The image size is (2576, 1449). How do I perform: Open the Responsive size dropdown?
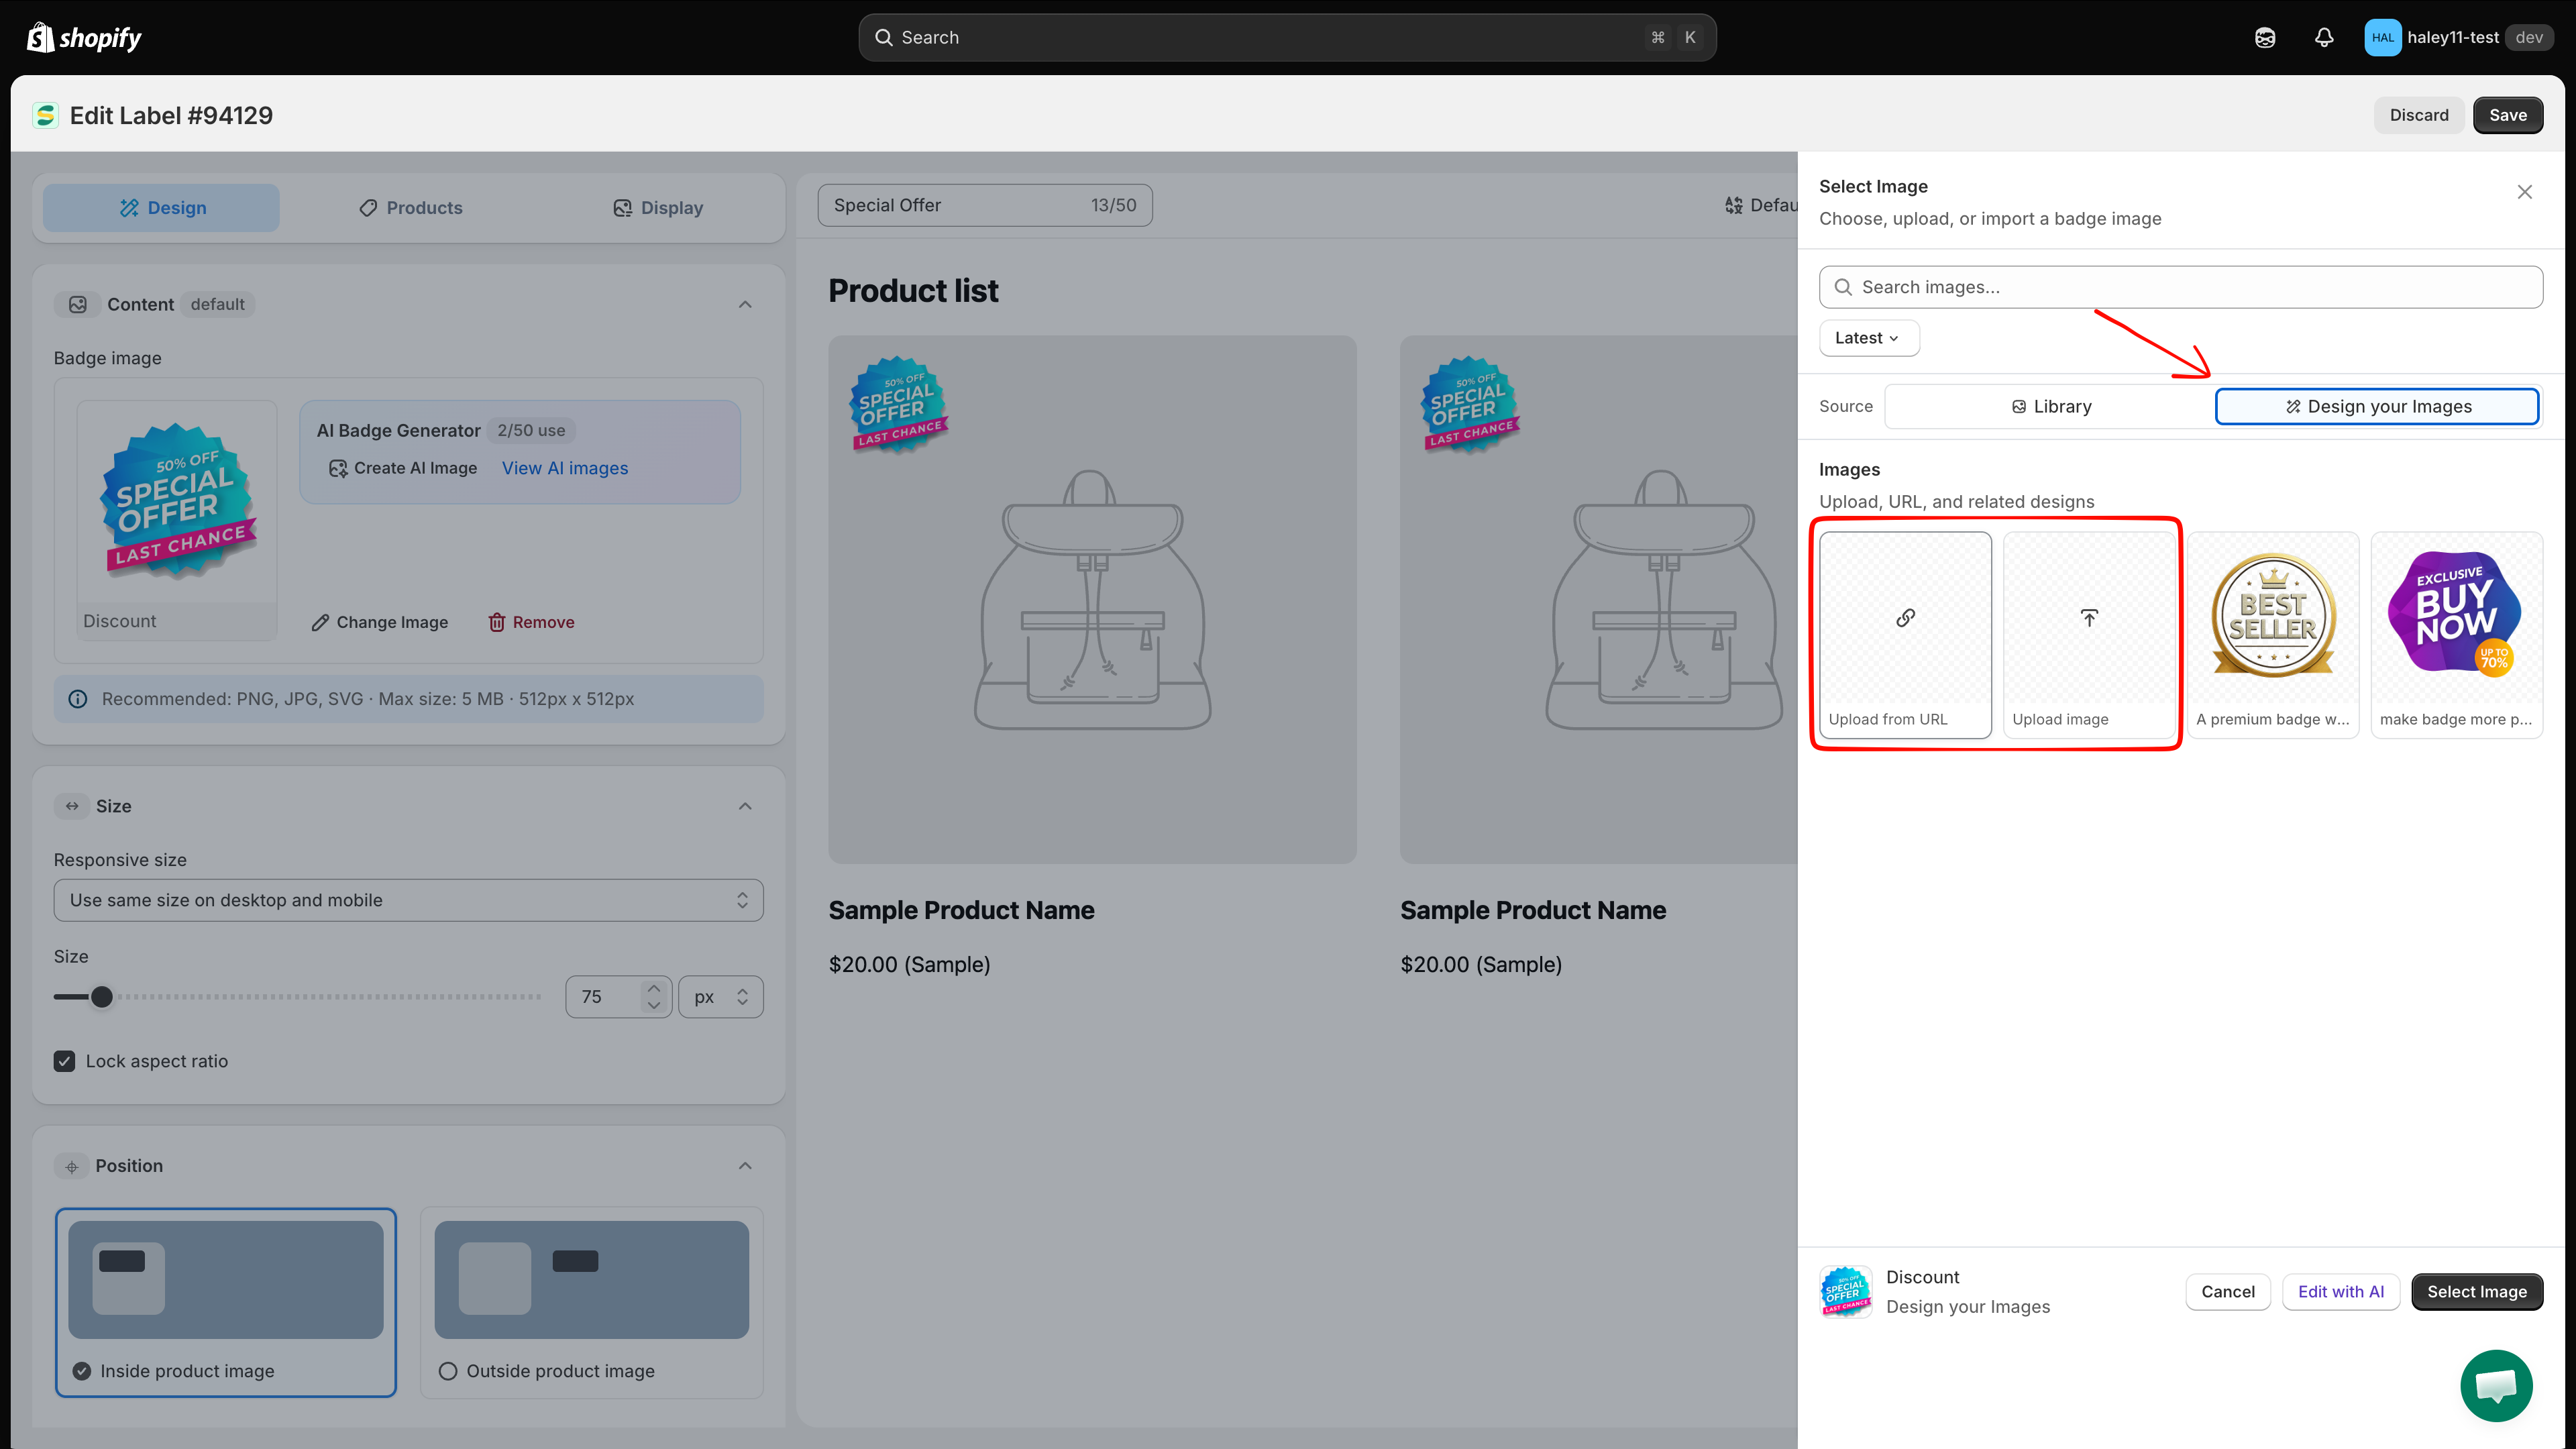tap(408, 900)
